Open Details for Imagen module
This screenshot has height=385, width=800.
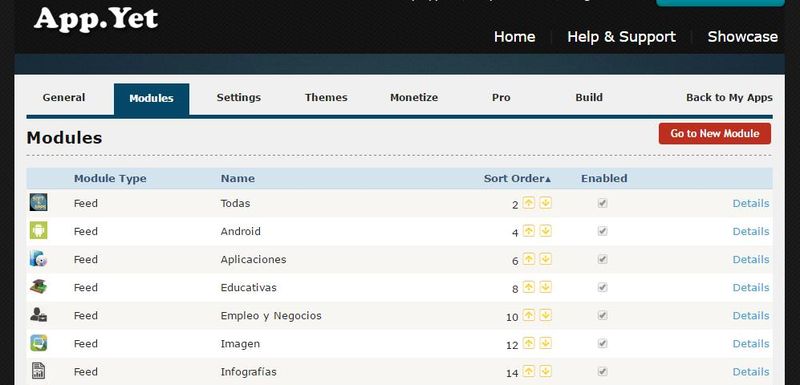click(x=751, y=343)
